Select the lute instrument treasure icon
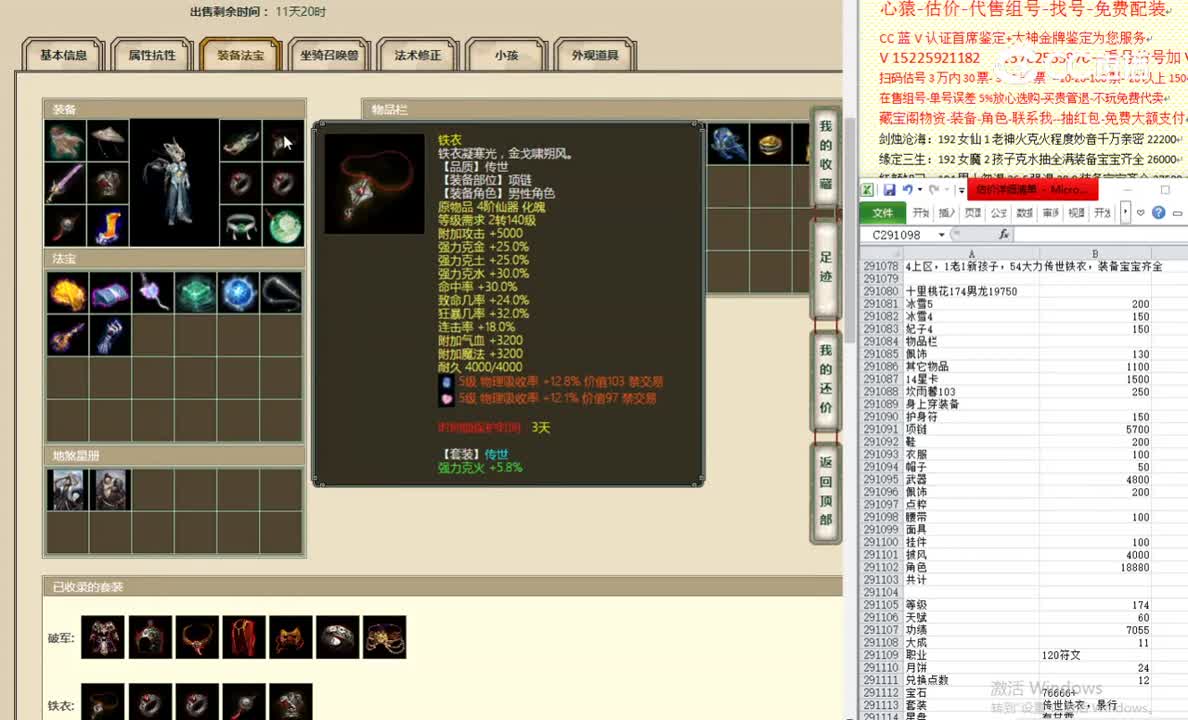Viewport: 1188px width, 720px height. 67,335
